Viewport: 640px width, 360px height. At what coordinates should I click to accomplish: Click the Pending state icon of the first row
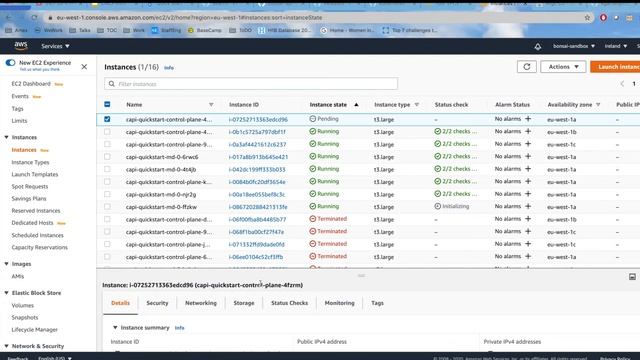point(313,119)
